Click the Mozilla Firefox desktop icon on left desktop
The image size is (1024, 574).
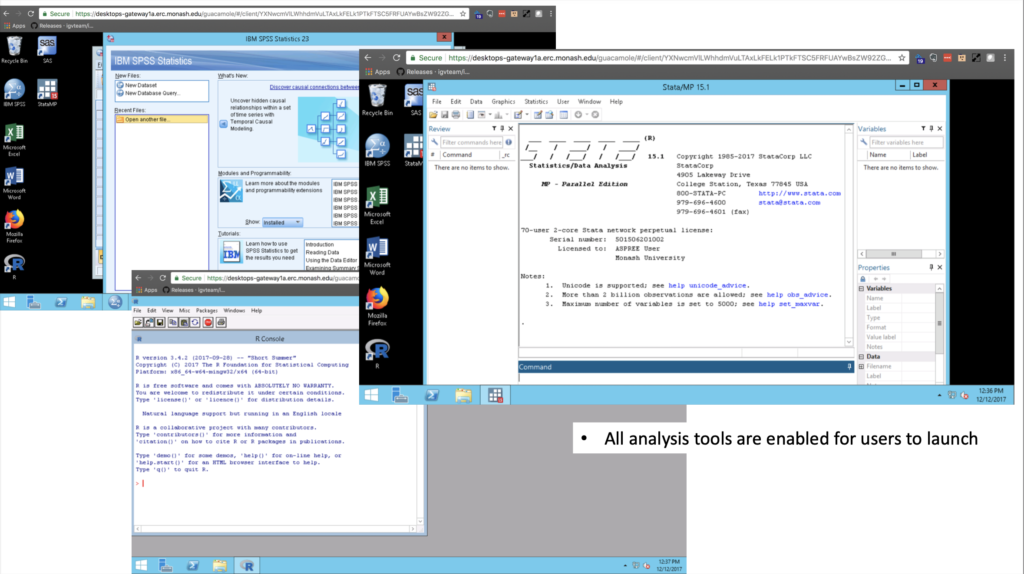tap(15, 221)
